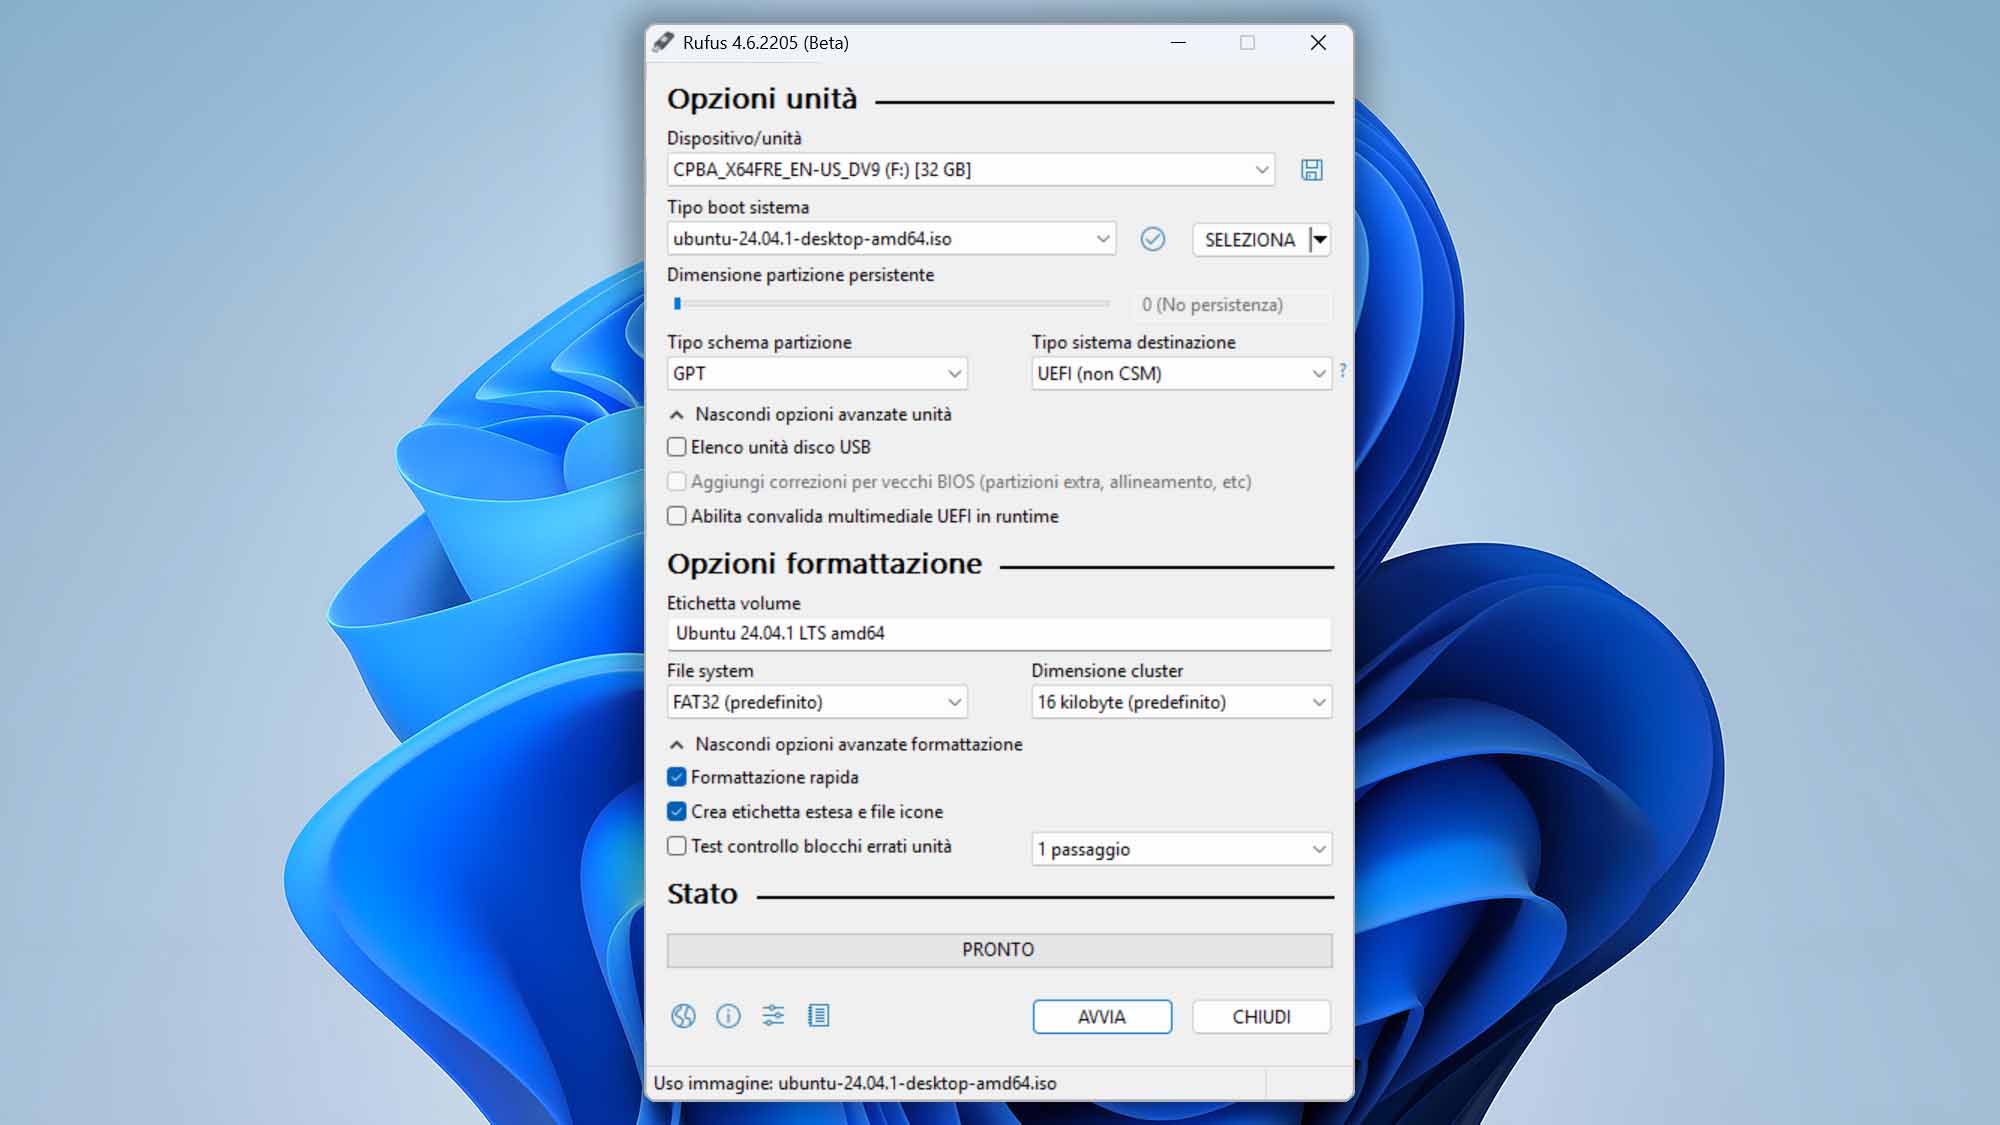Enable Elenco unità disco USB checkbox
The height and width of the screenshot is (1125, 2000).
[677, 447]
